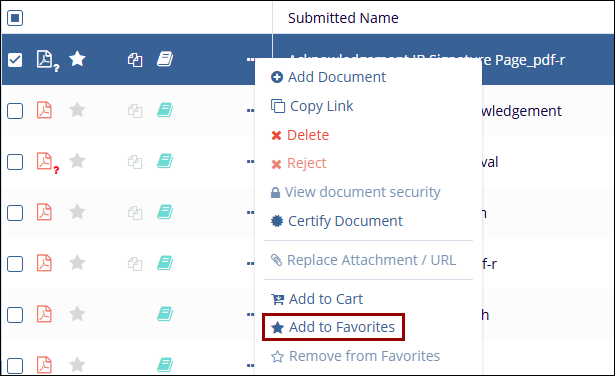The image size is (615, 376).
Task: Open the ellipsis actions menu of the 'wledgement' row
Action: click(251, 111)
